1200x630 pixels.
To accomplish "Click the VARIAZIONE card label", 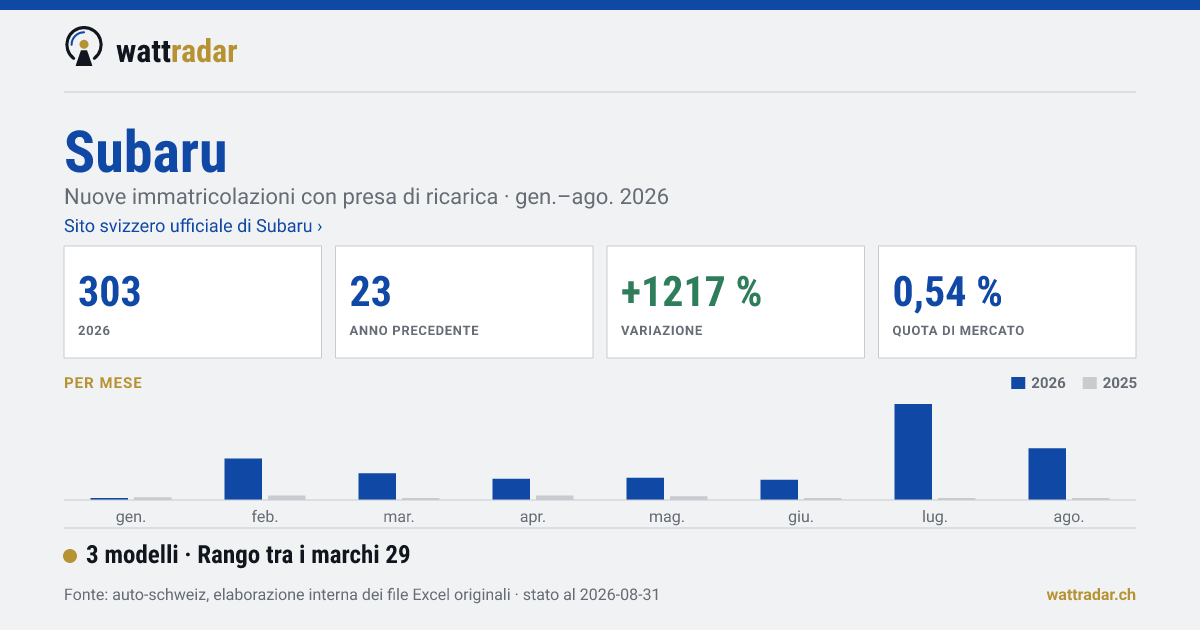I will coord(662,330).
